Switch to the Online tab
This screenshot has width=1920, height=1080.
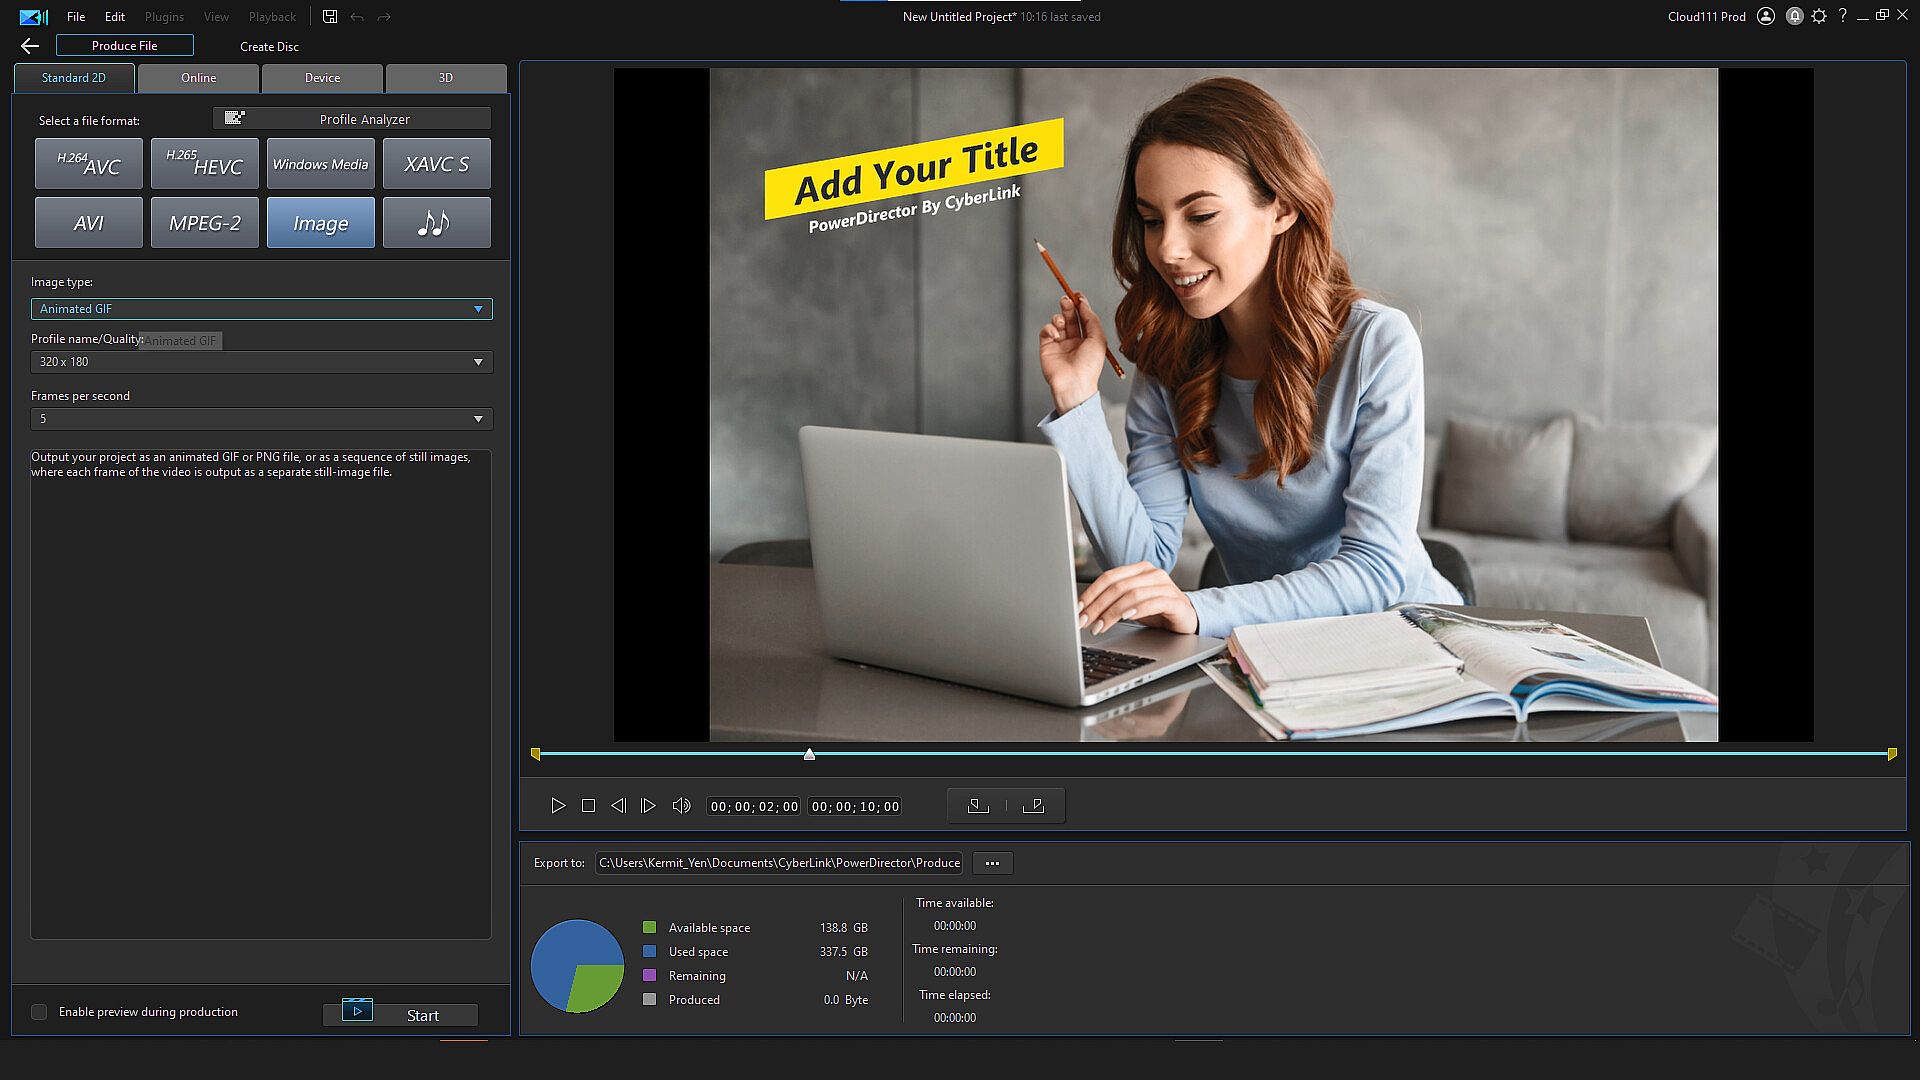pyautogui.click(x=198, y=78)
